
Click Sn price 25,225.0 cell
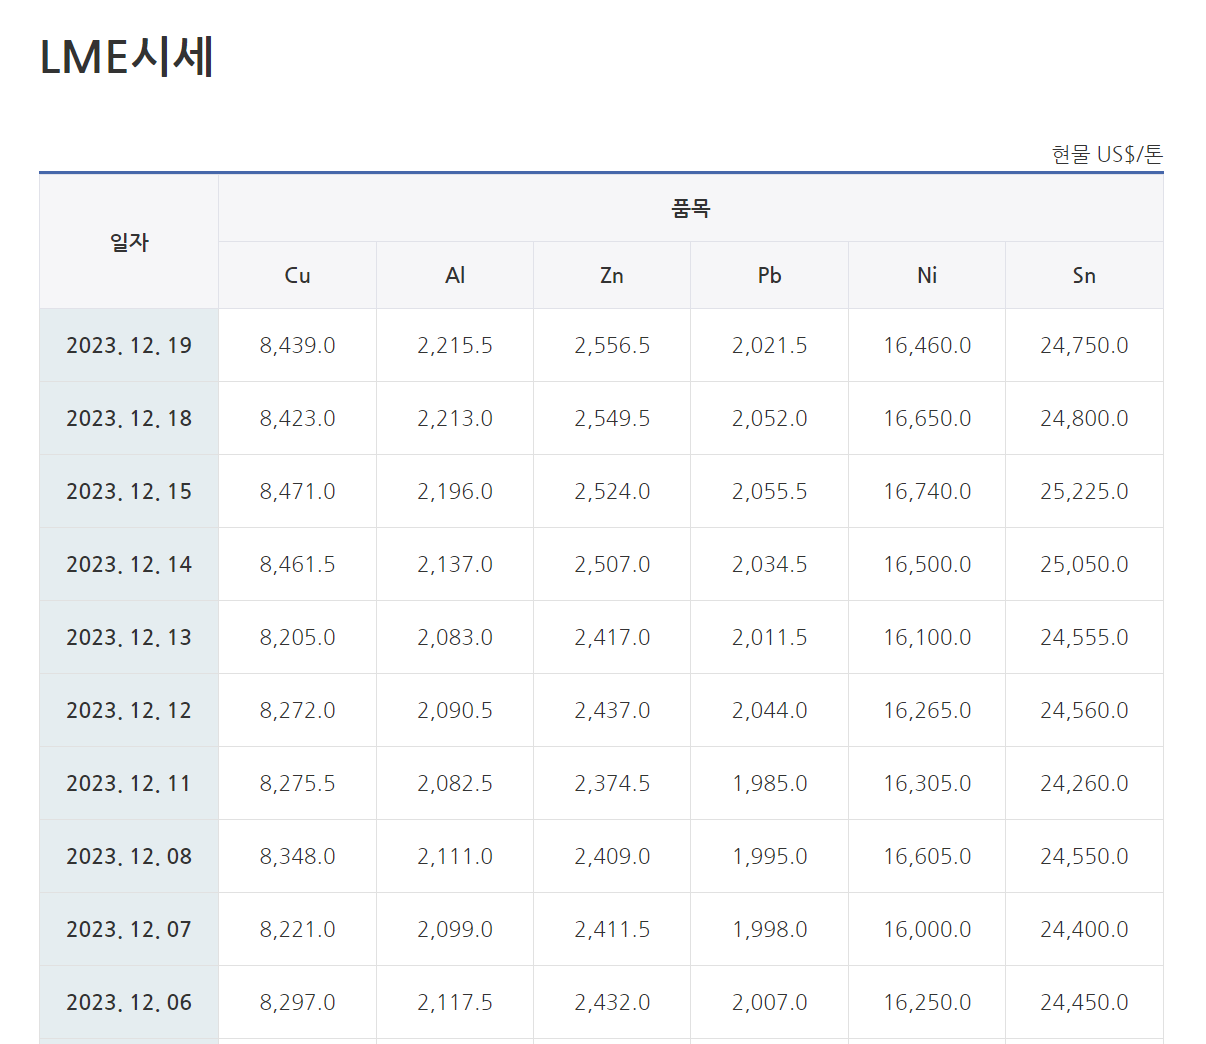point(1084,491)
